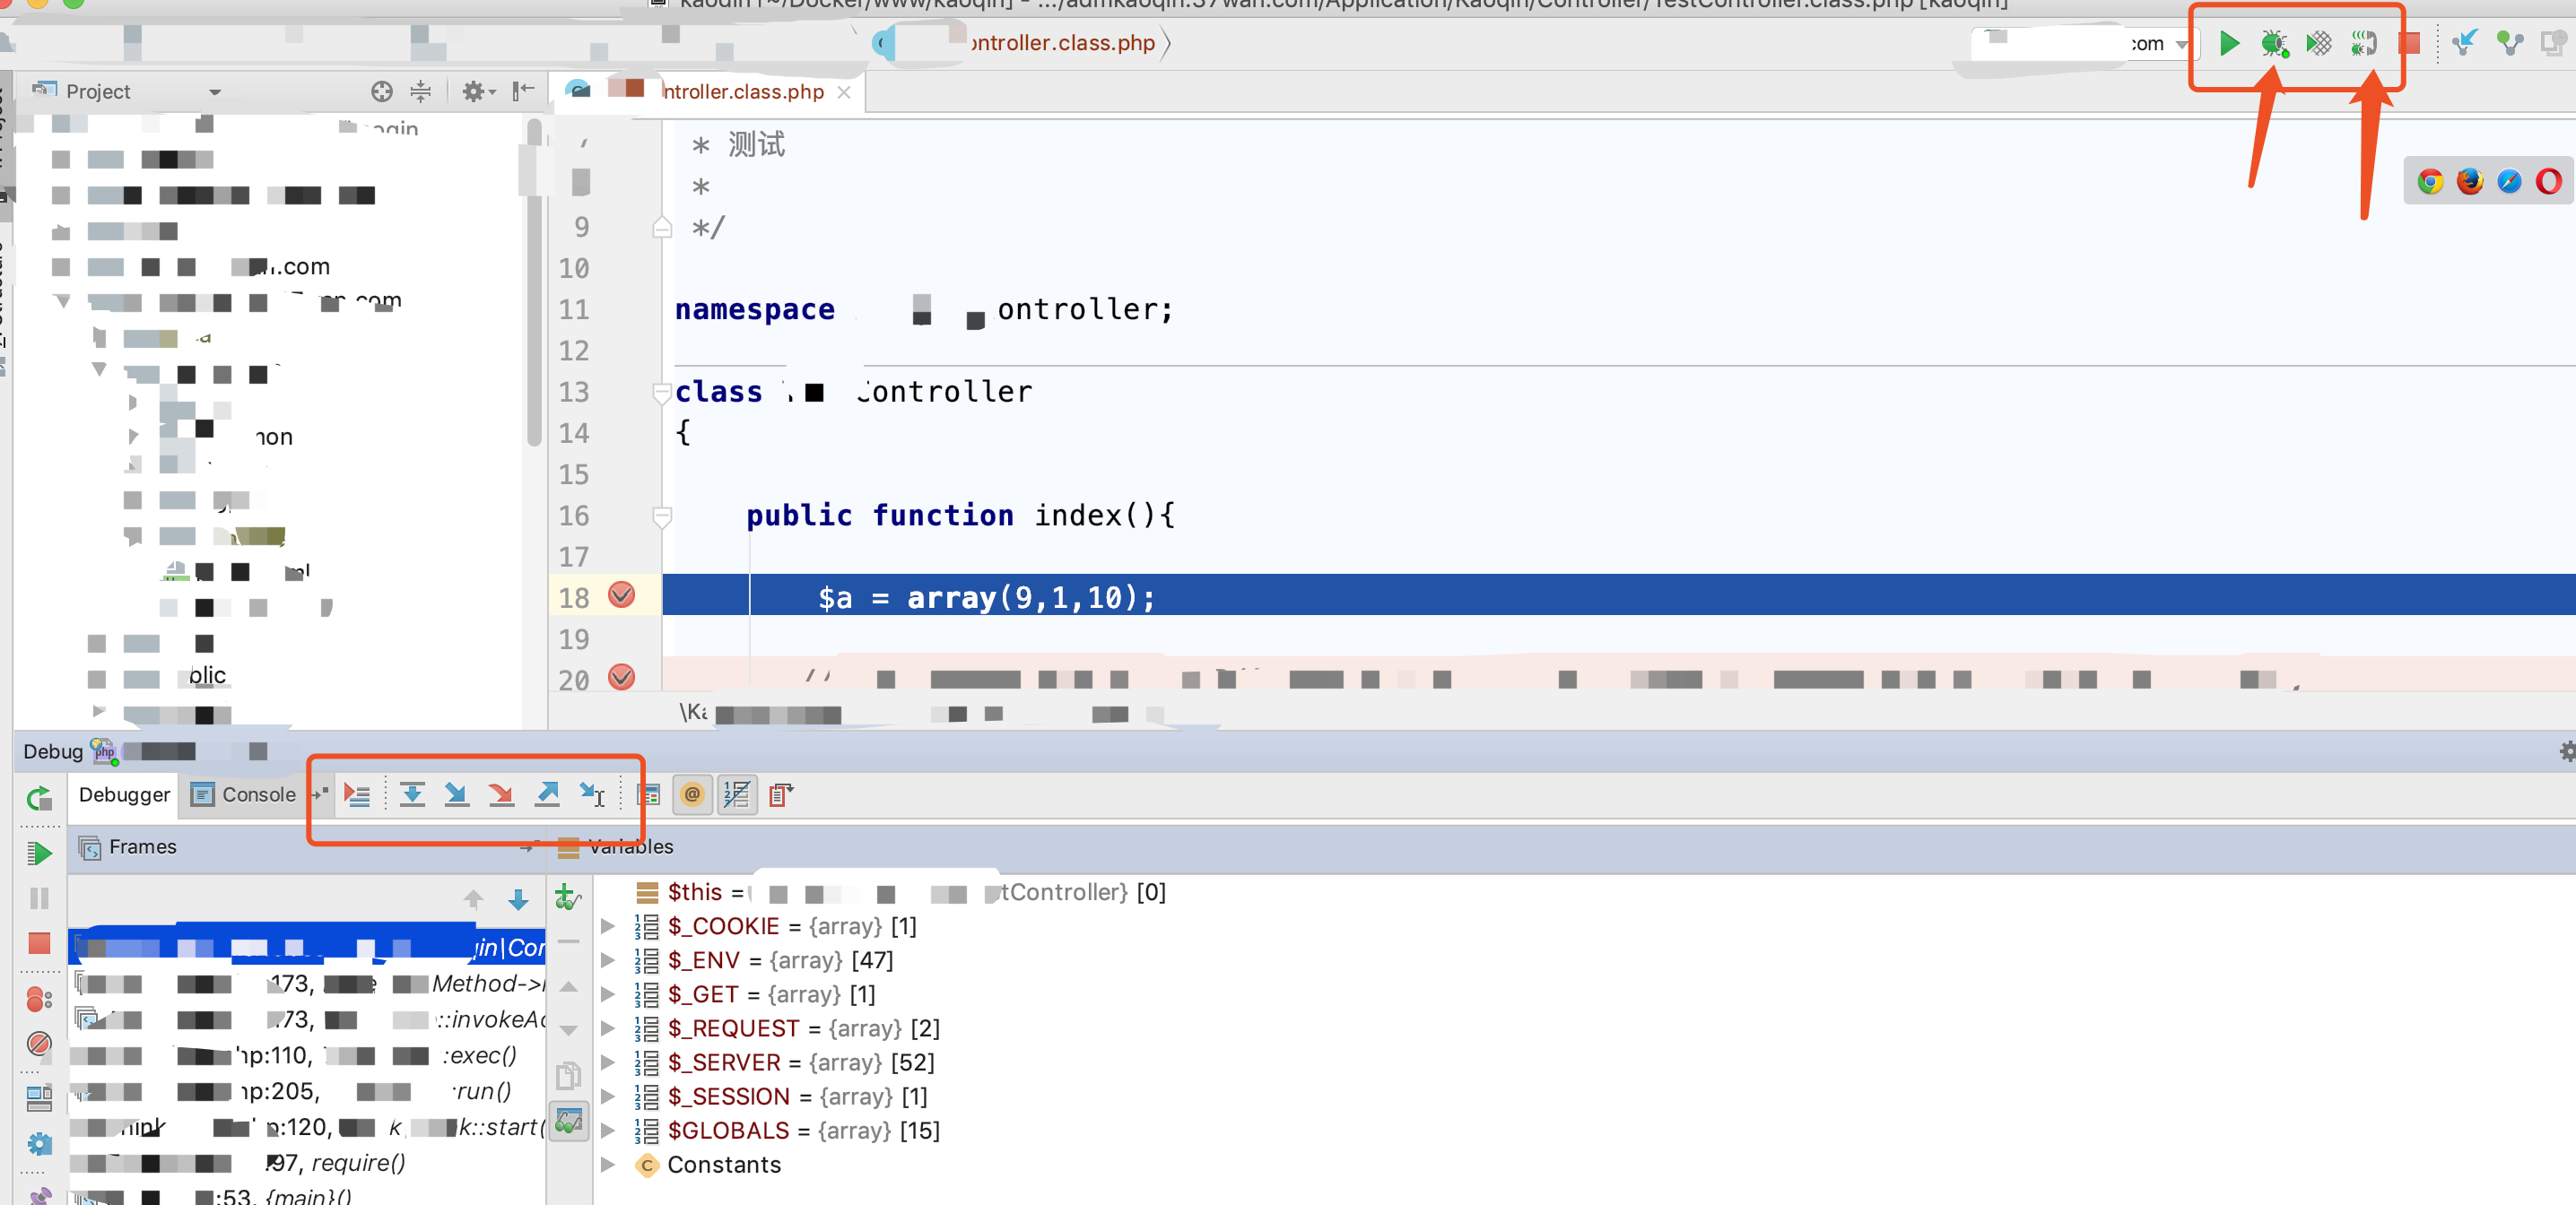
Task: Click the Step Into icon
Action: pos(456,795)
